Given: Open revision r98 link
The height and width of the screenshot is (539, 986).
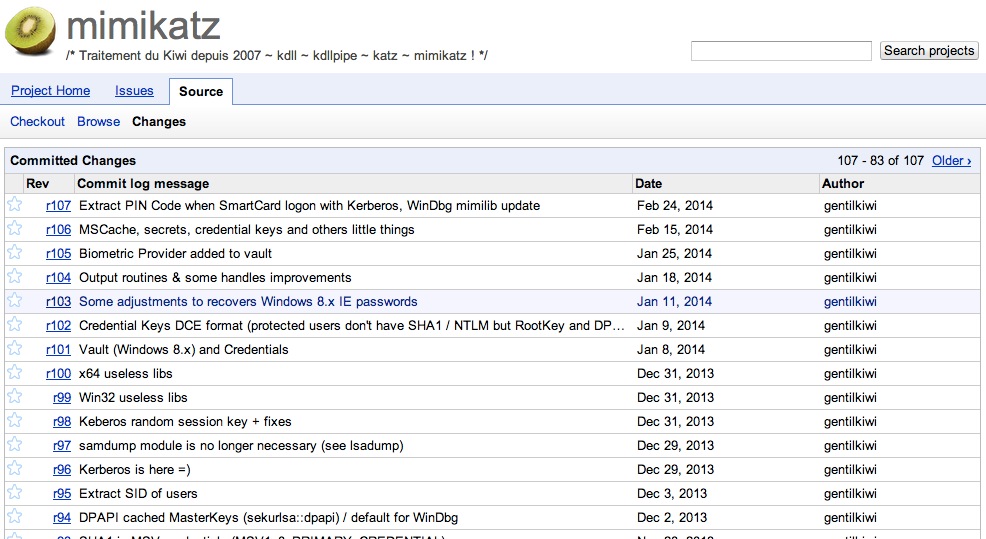Looking at the screenshot, I should (x=62, y=421).
